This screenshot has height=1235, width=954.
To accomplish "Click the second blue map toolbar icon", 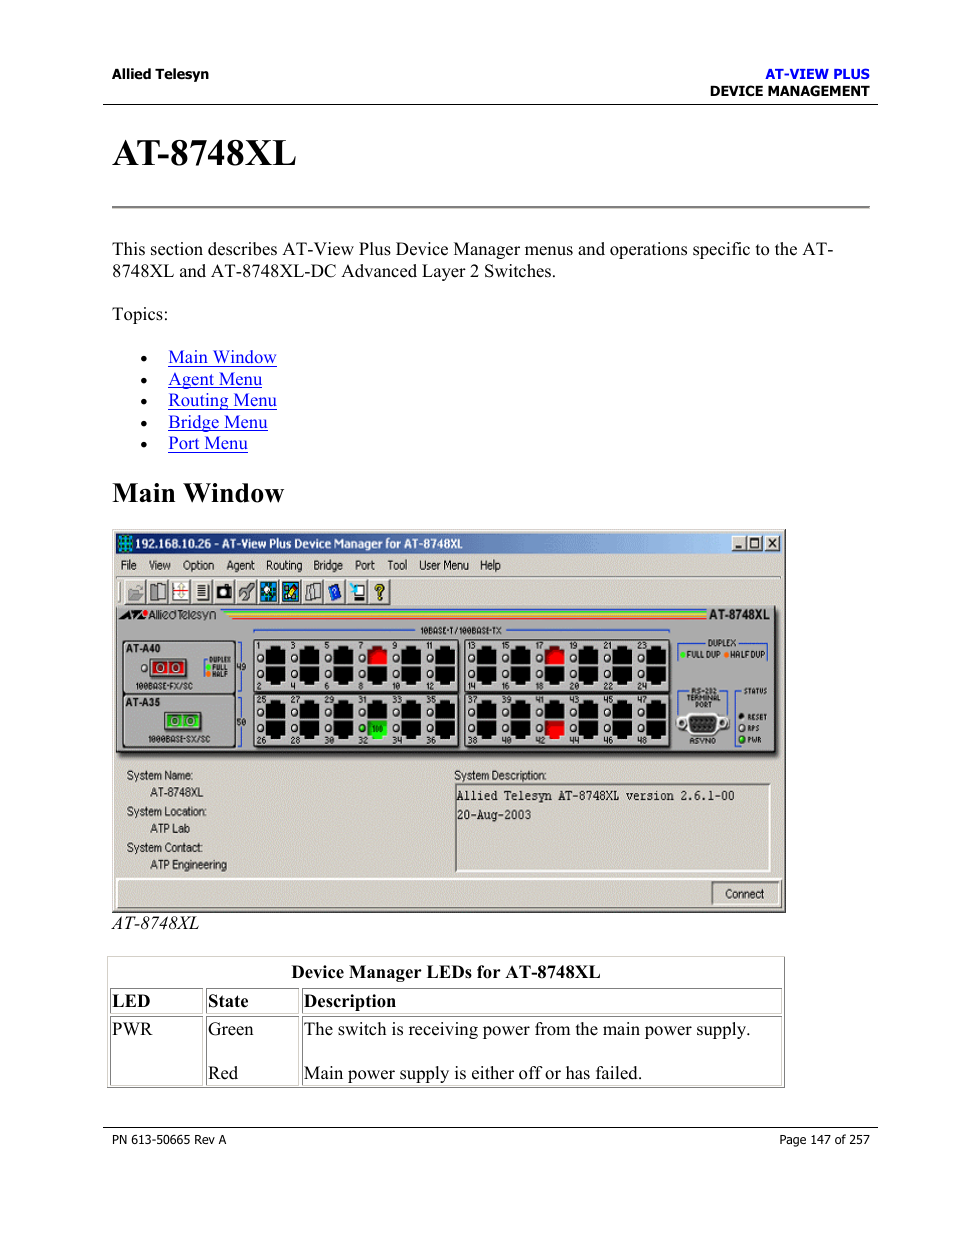I will (290, 592).
